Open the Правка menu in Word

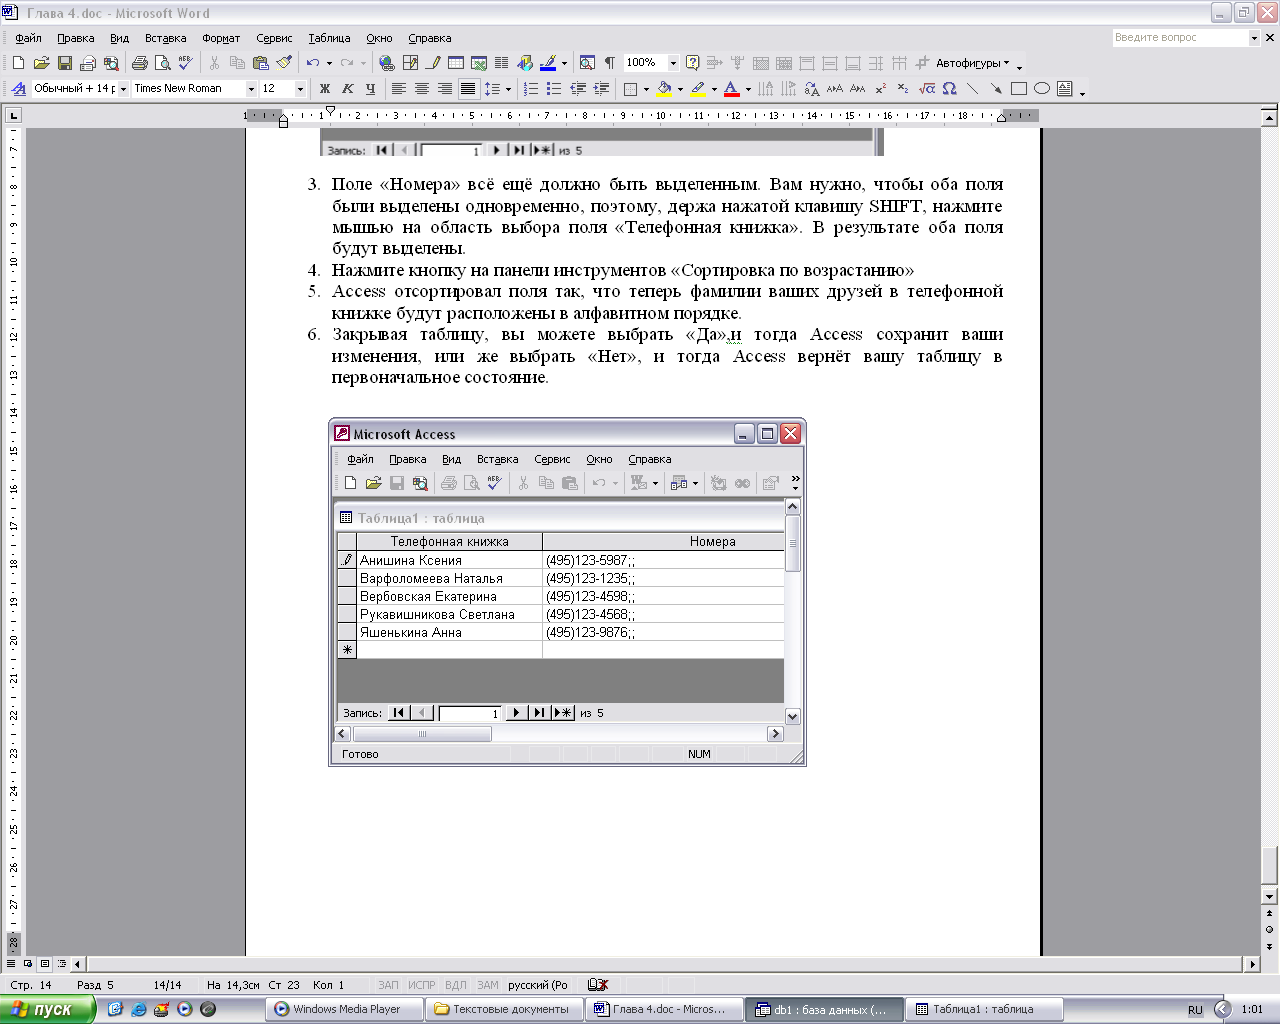tap(76, 38)
